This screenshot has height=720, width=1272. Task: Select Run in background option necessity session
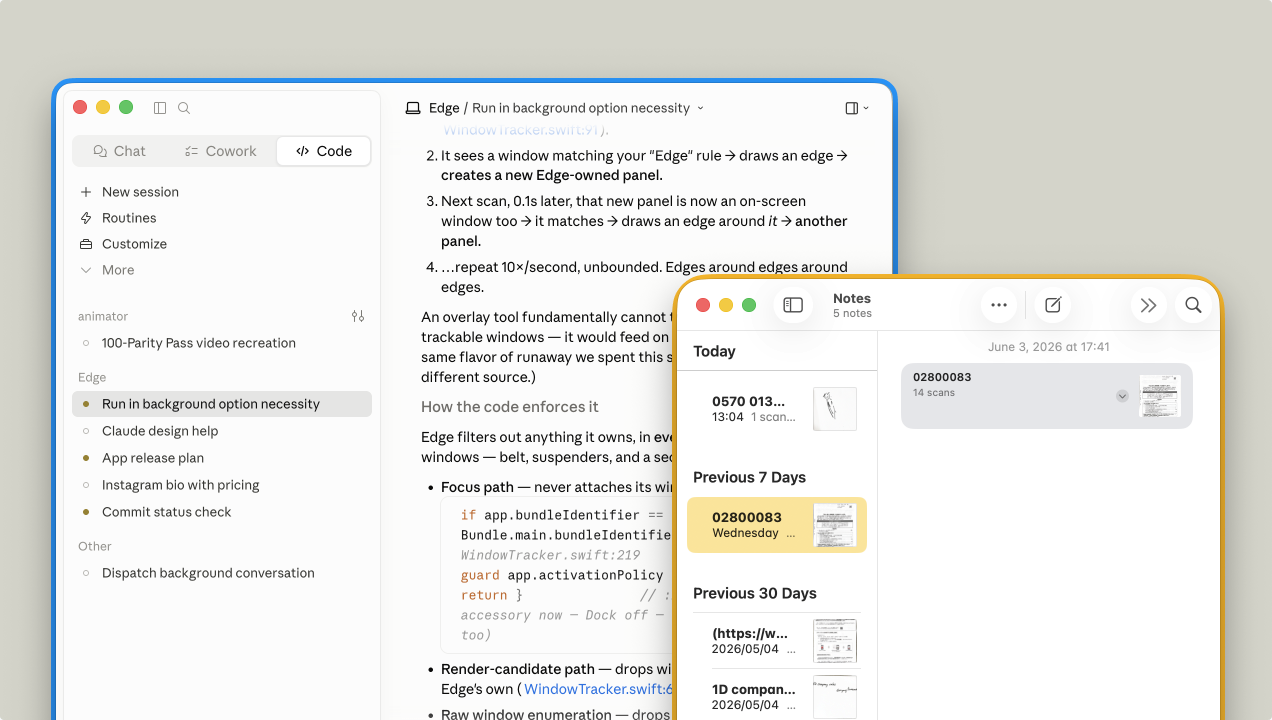pyautogui.click(x=222, y=404)
